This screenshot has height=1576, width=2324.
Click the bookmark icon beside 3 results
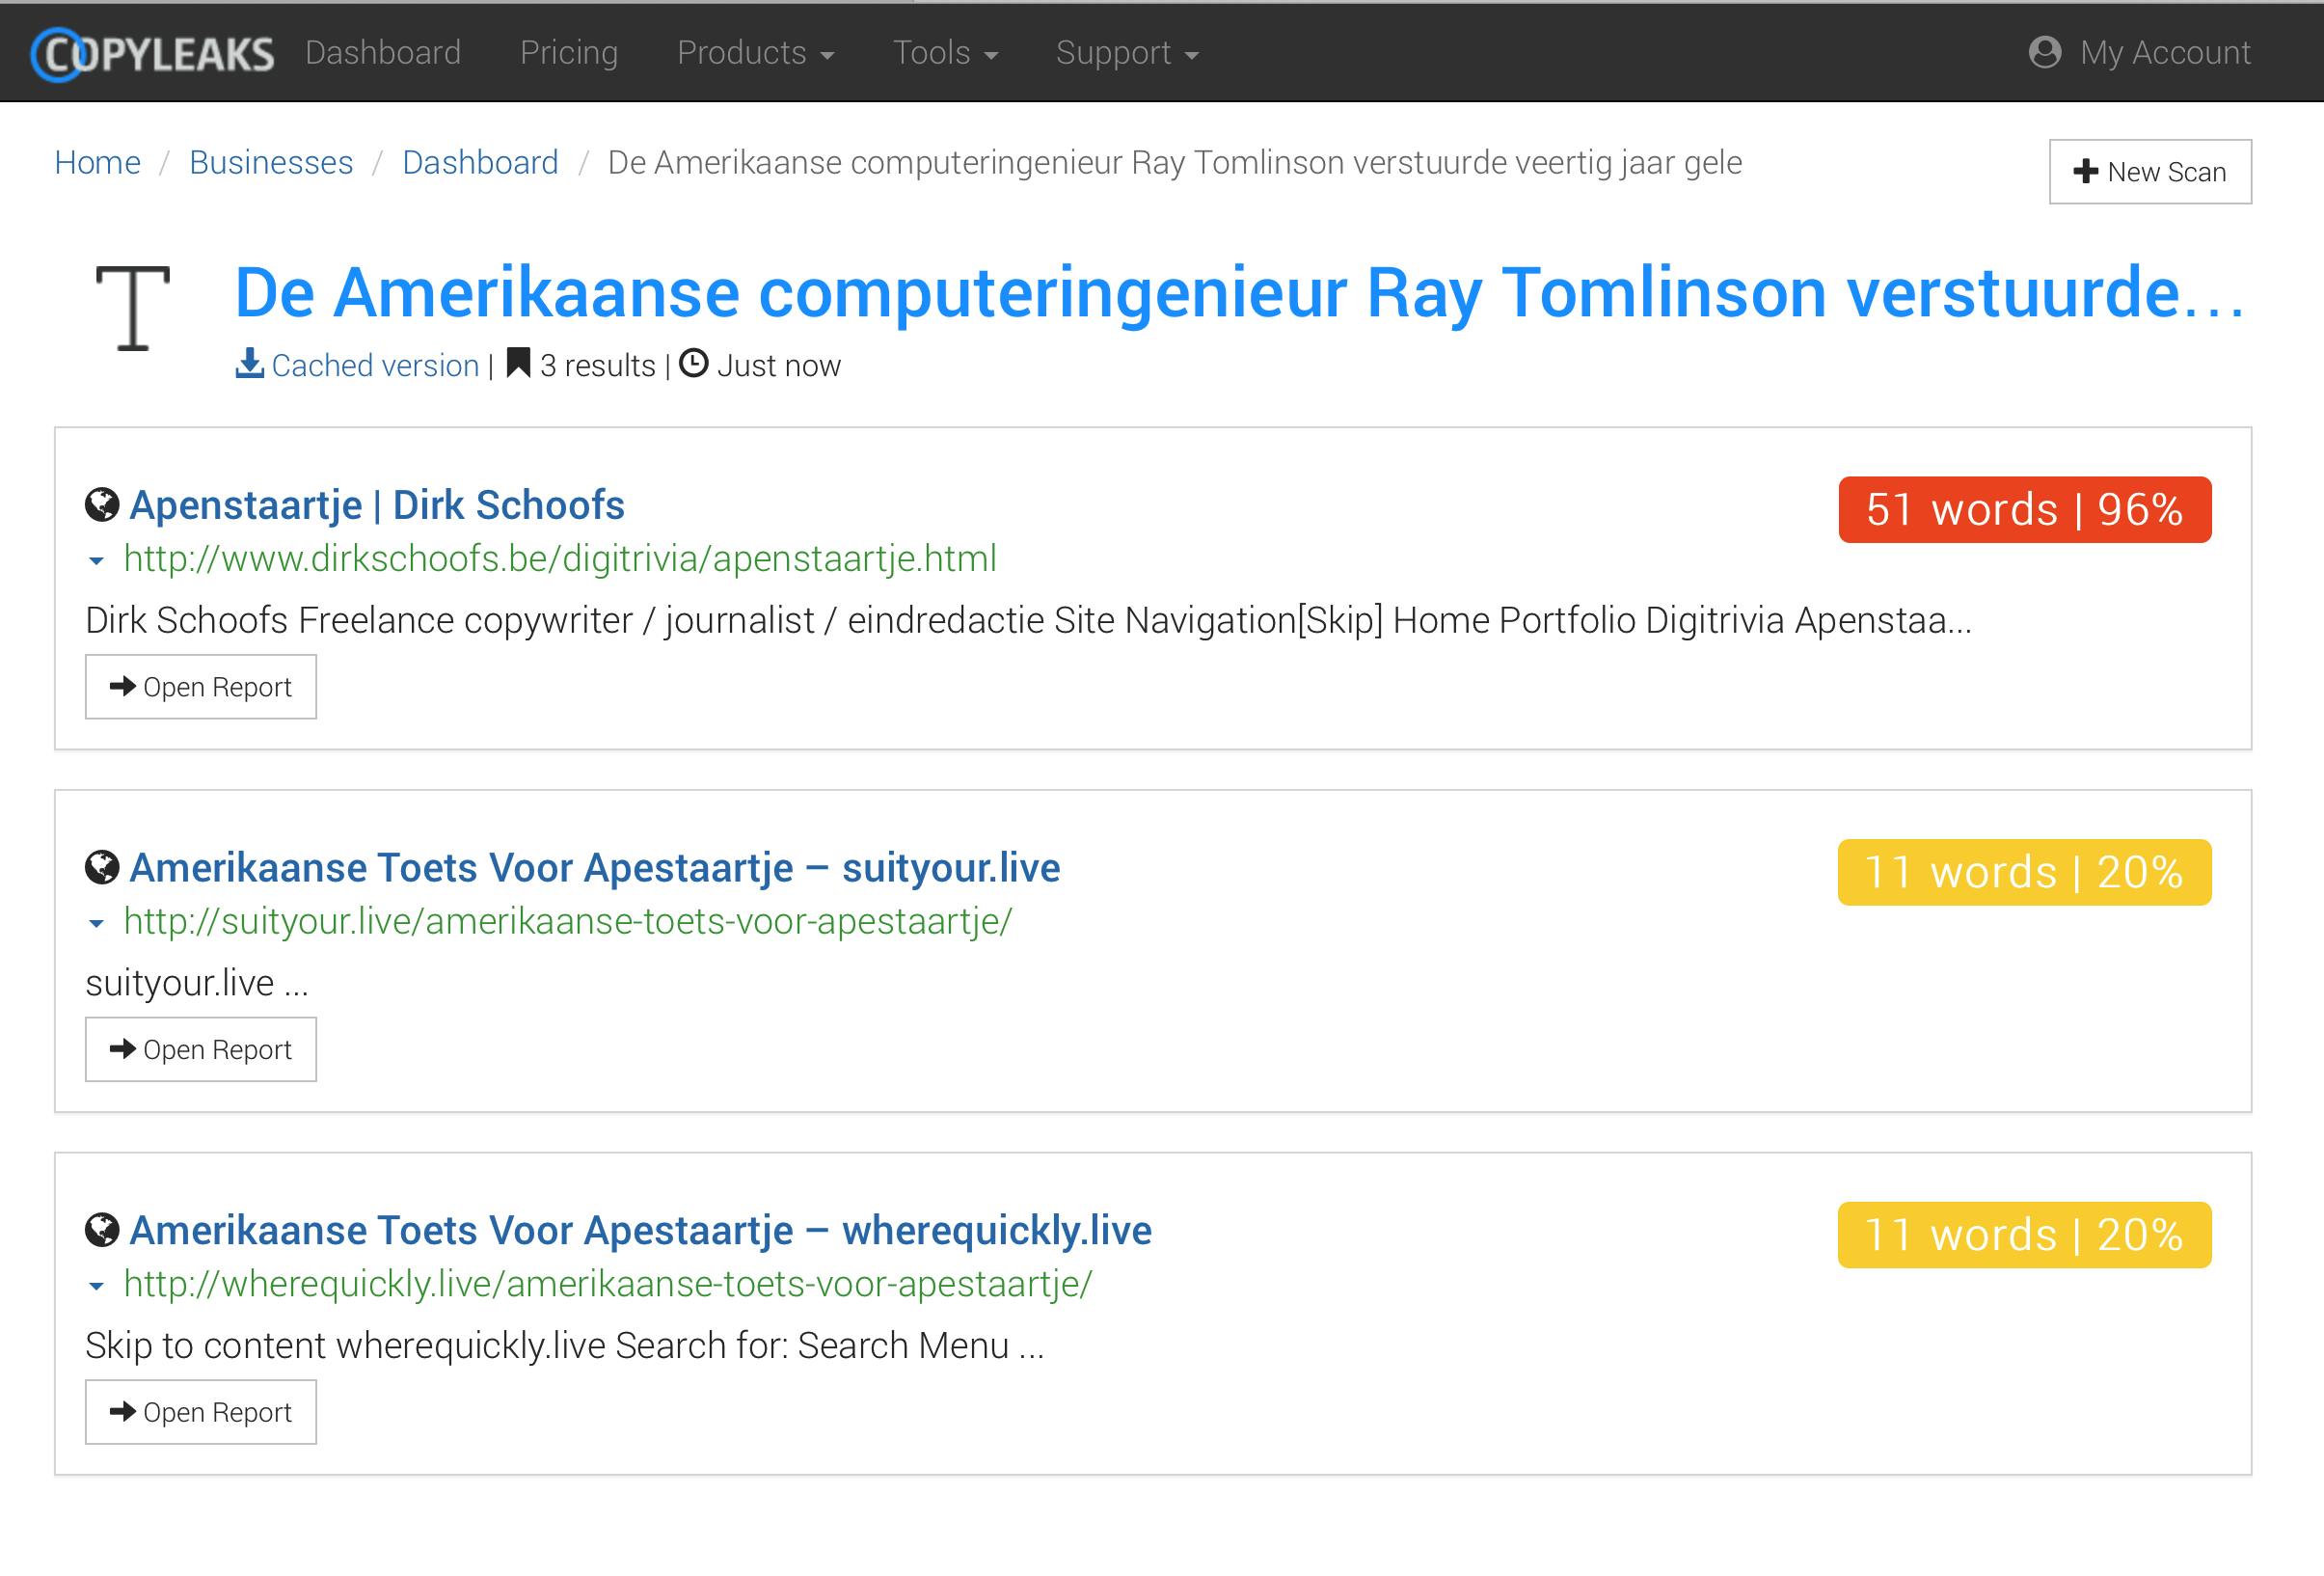coord(518,363)
